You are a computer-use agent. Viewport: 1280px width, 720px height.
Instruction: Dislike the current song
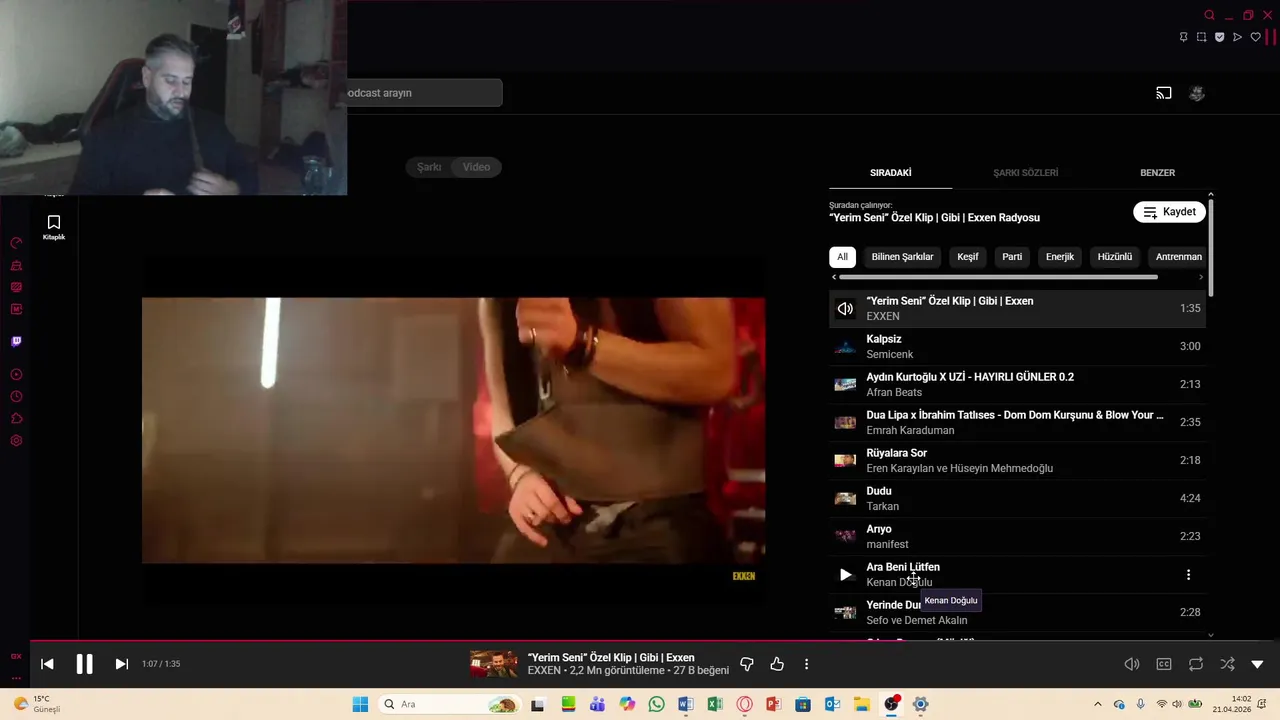[x=746, y=664]
